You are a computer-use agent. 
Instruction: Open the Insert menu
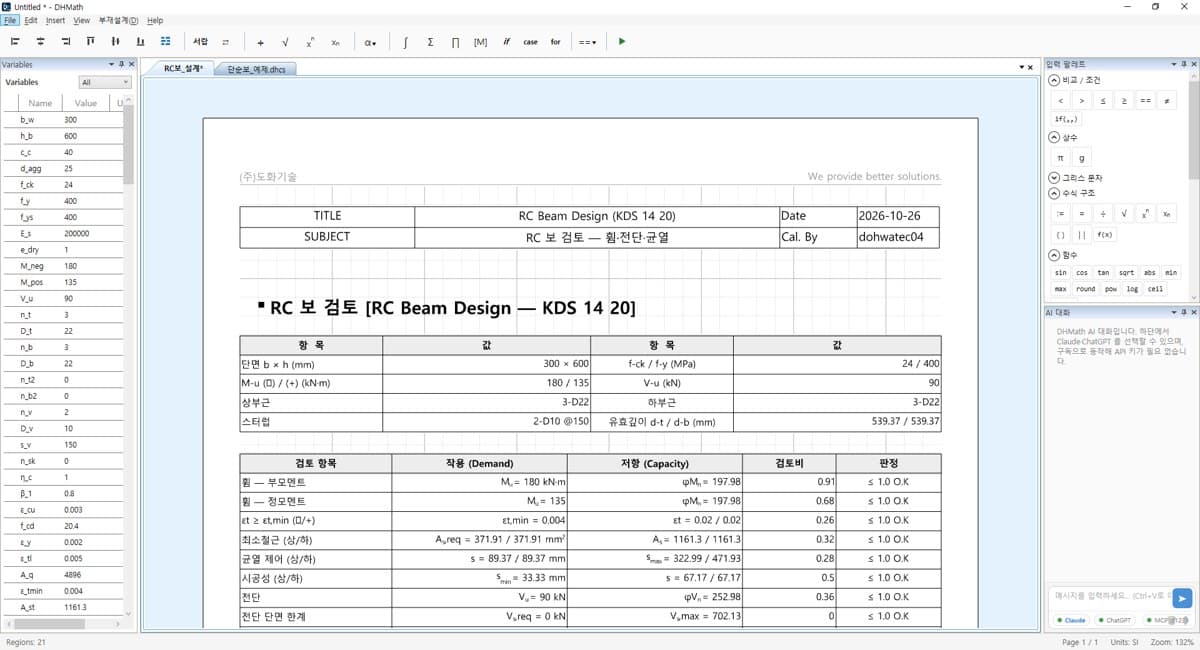55,20
